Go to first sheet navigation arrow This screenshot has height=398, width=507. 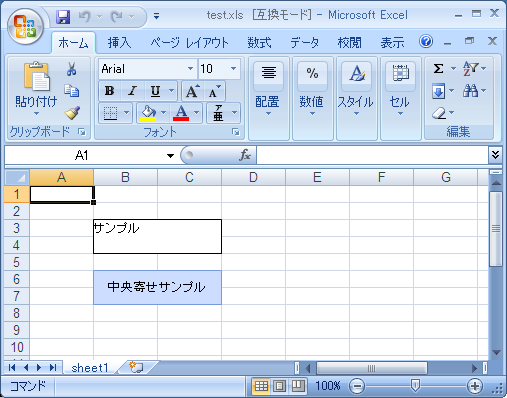point(12,368)
